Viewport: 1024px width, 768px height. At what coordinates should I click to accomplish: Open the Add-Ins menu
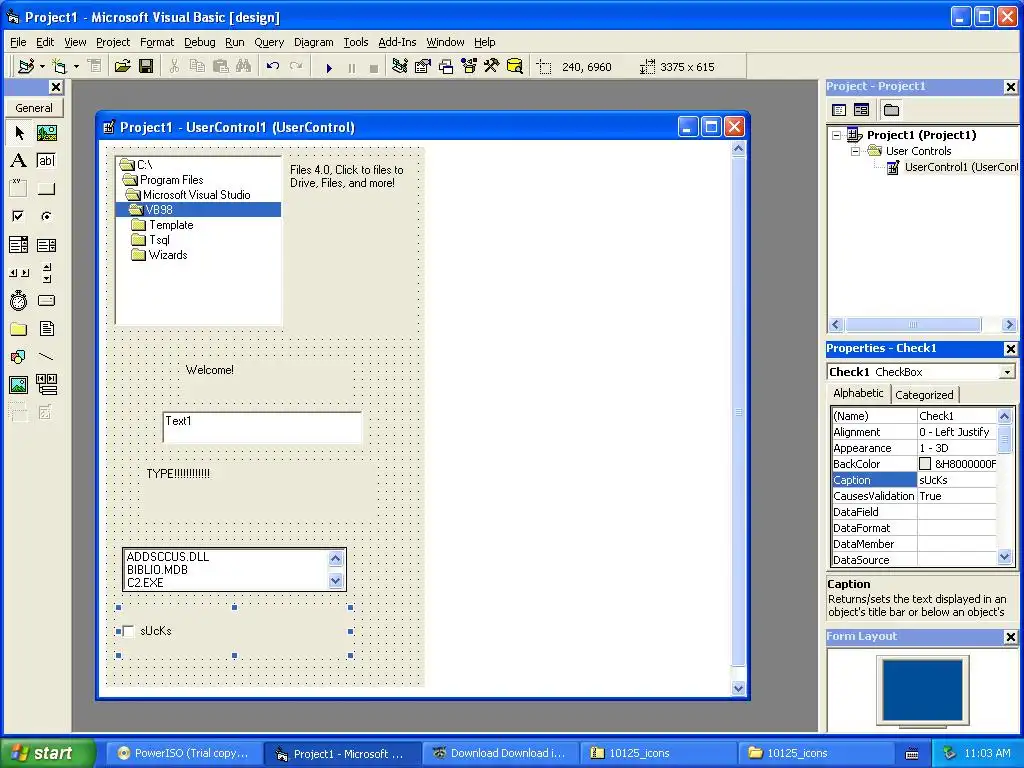click(397, 42)
